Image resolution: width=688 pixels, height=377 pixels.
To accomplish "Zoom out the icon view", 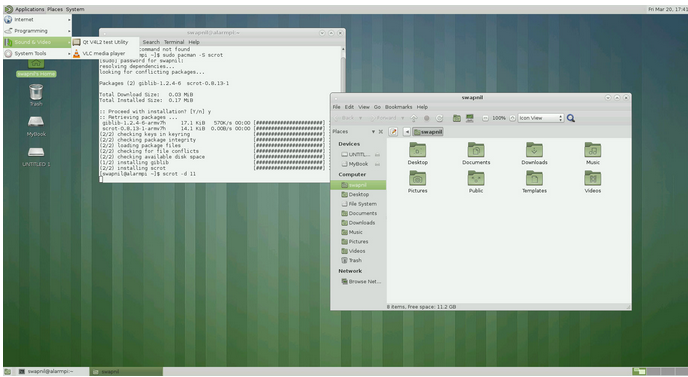I will [485, 118].
